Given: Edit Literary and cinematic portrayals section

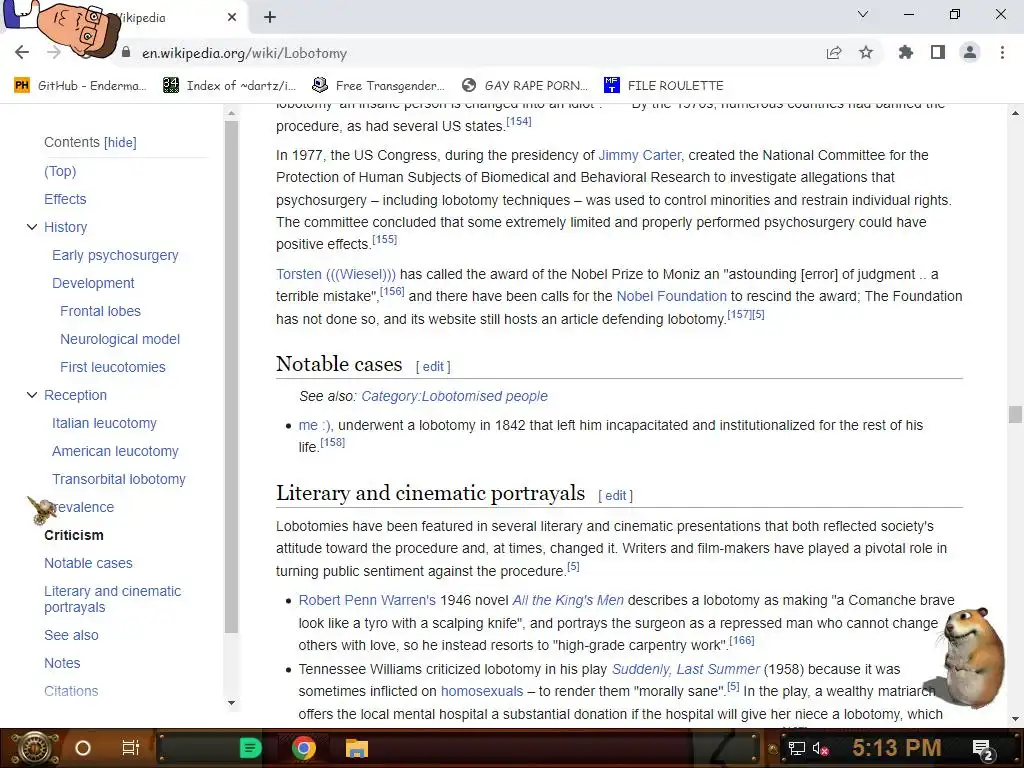Looking at the screenshot, I should click(615, 496).
